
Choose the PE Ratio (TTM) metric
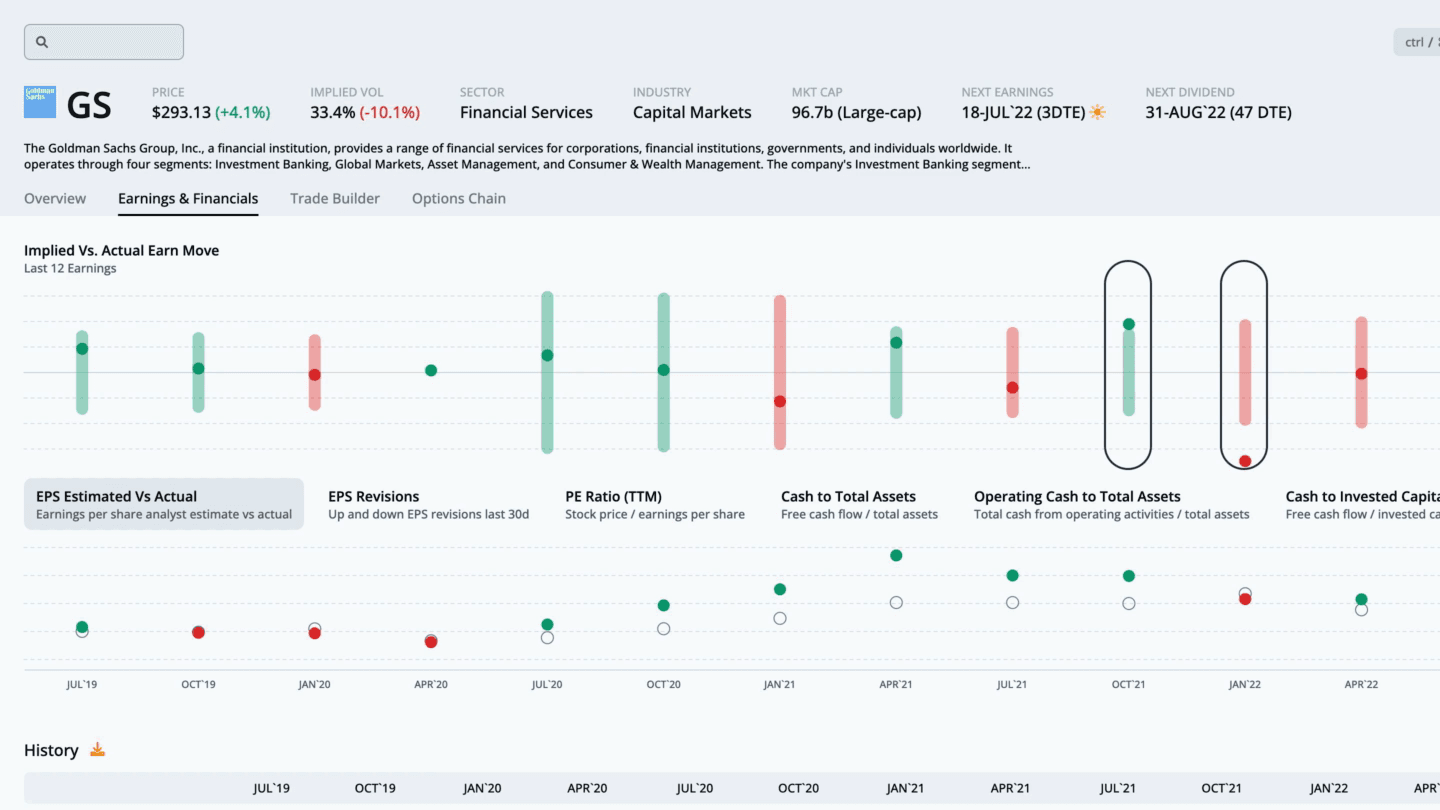tap(655, 504)
